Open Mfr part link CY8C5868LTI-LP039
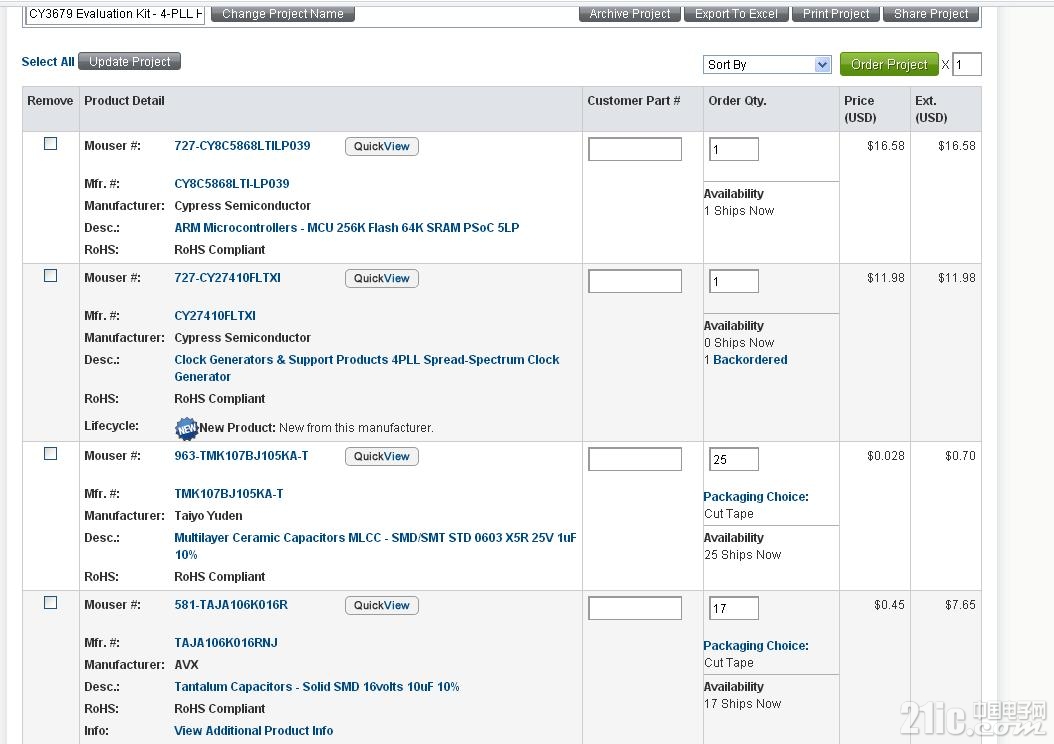This screenshot has height=744, width=1054. (232, 183)
